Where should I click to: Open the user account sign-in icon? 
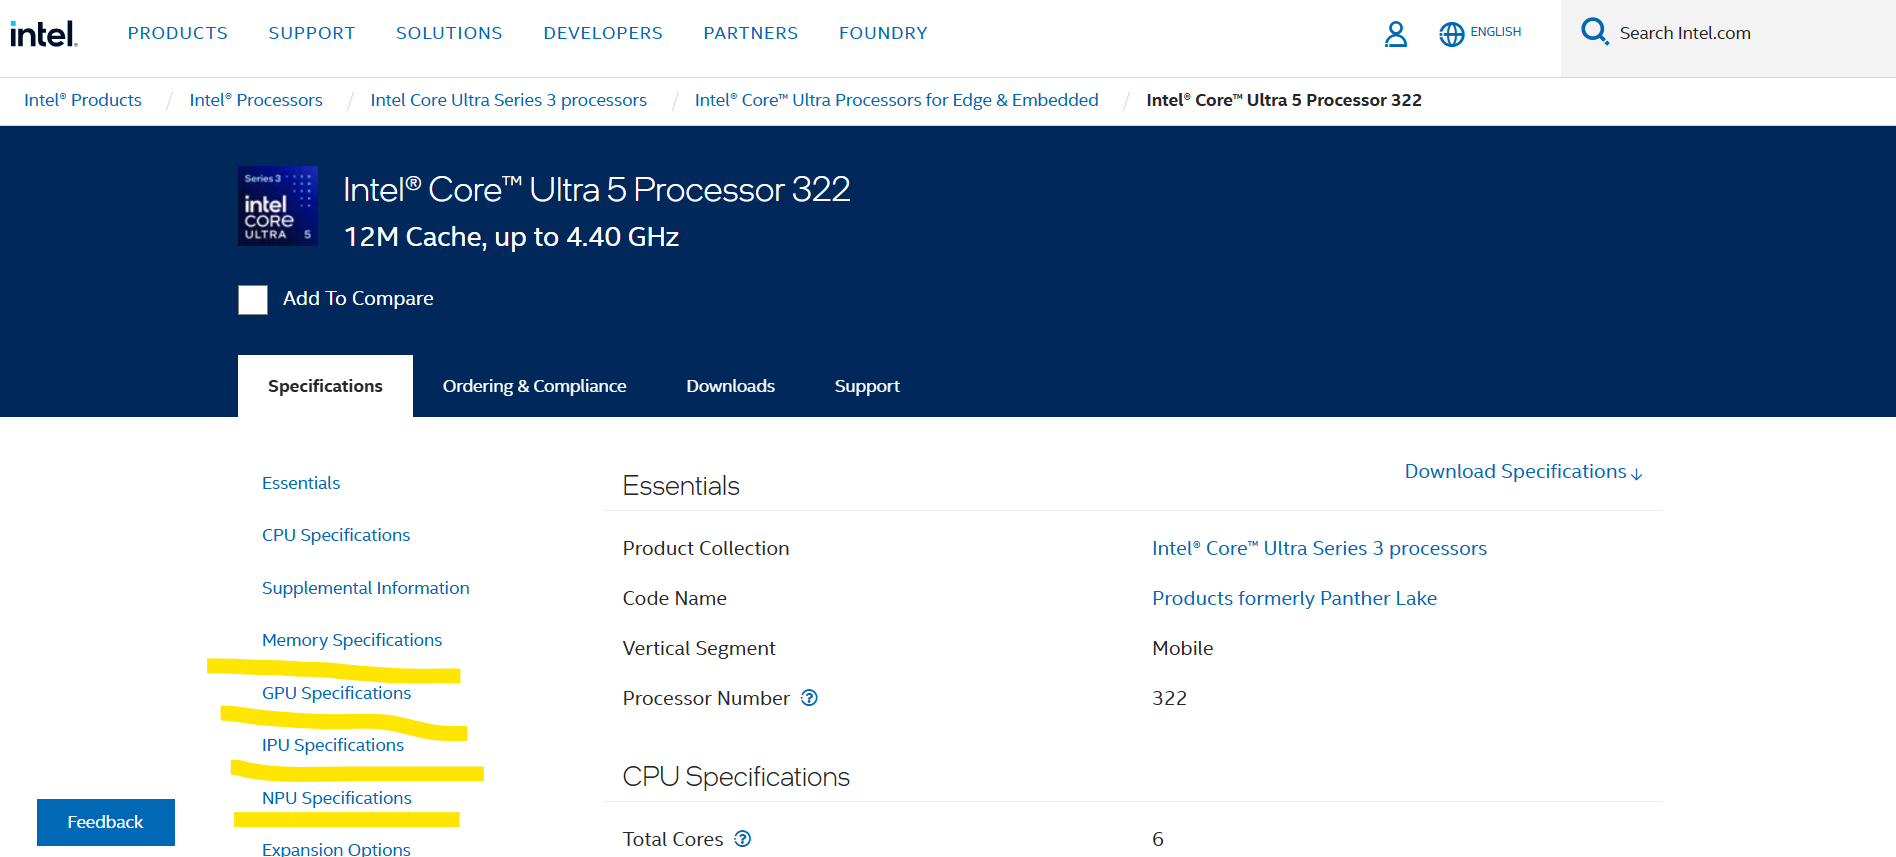coord(1395,34)
